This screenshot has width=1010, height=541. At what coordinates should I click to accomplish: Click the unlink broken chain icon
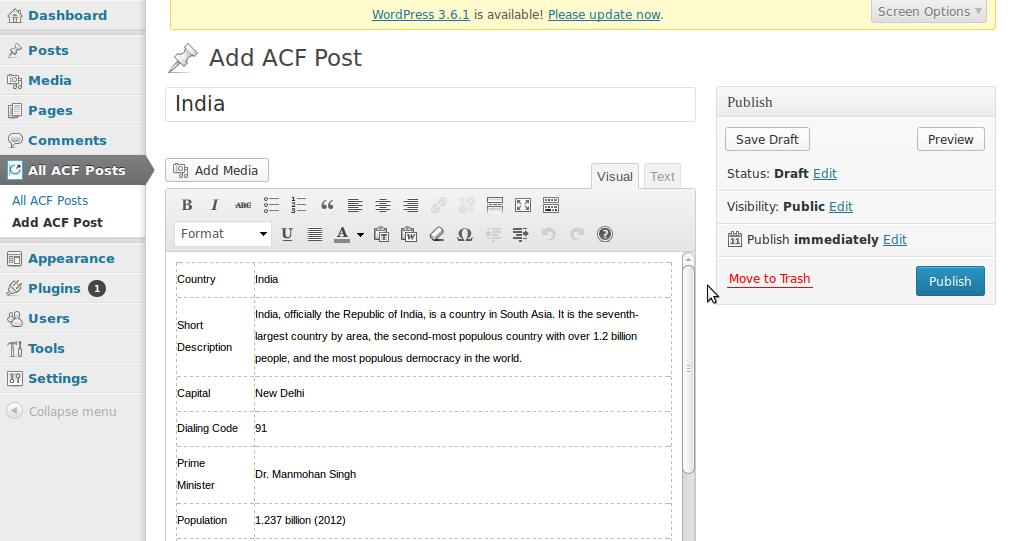tap(467, 205)
